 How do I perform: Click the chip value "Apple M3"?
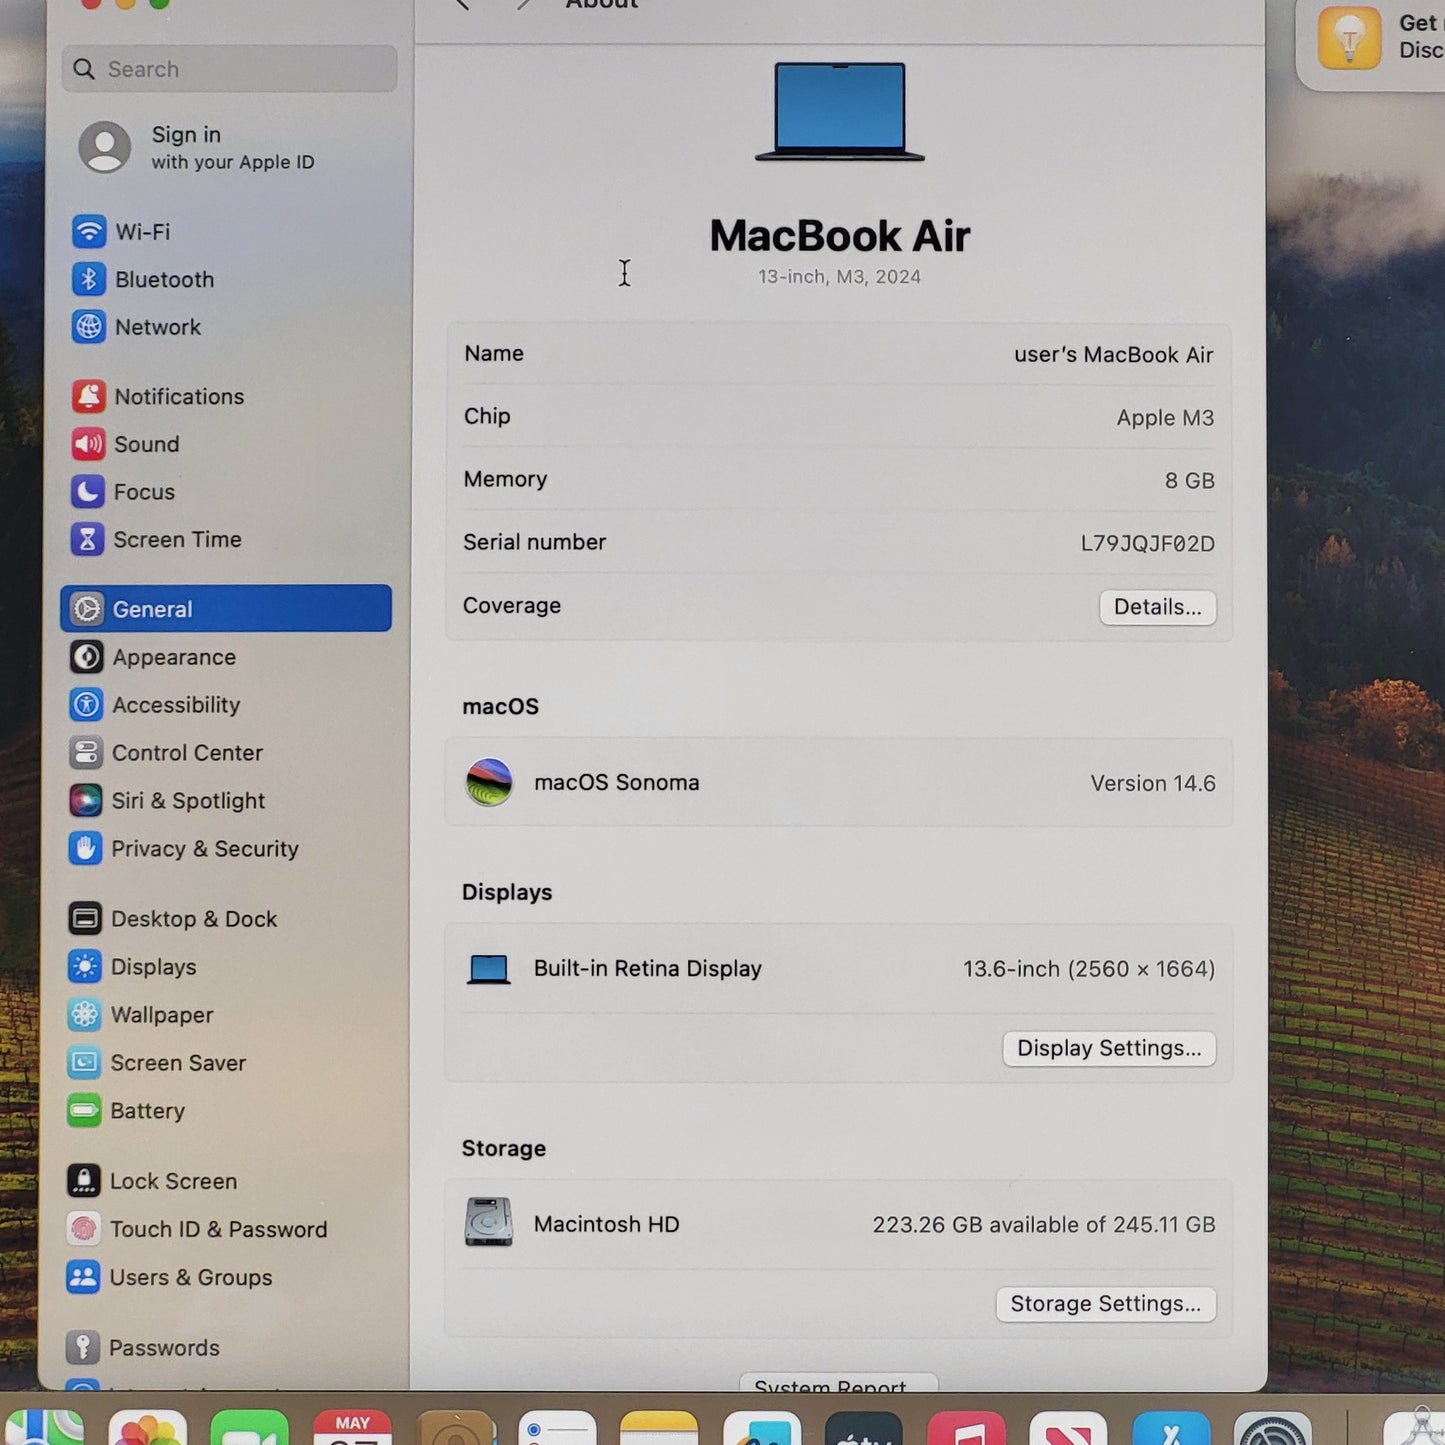point(1165,418)
